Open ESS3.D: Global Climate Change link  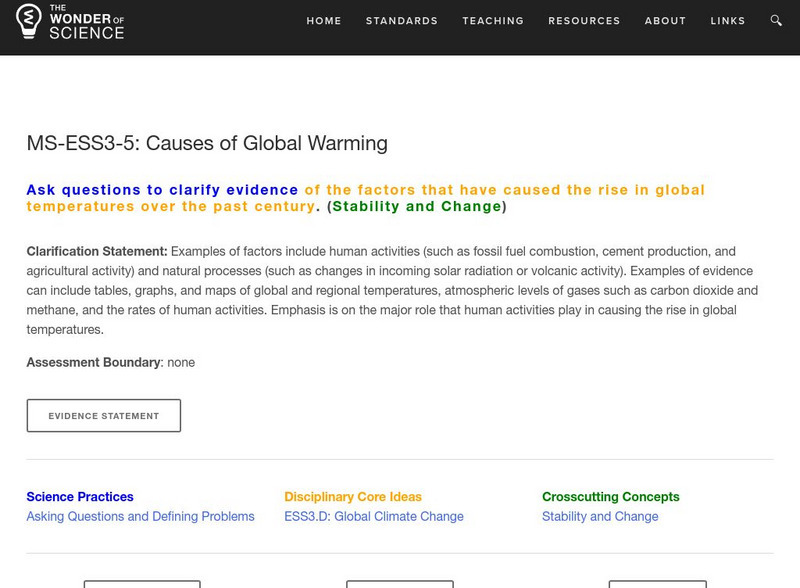tap(374, 517)
